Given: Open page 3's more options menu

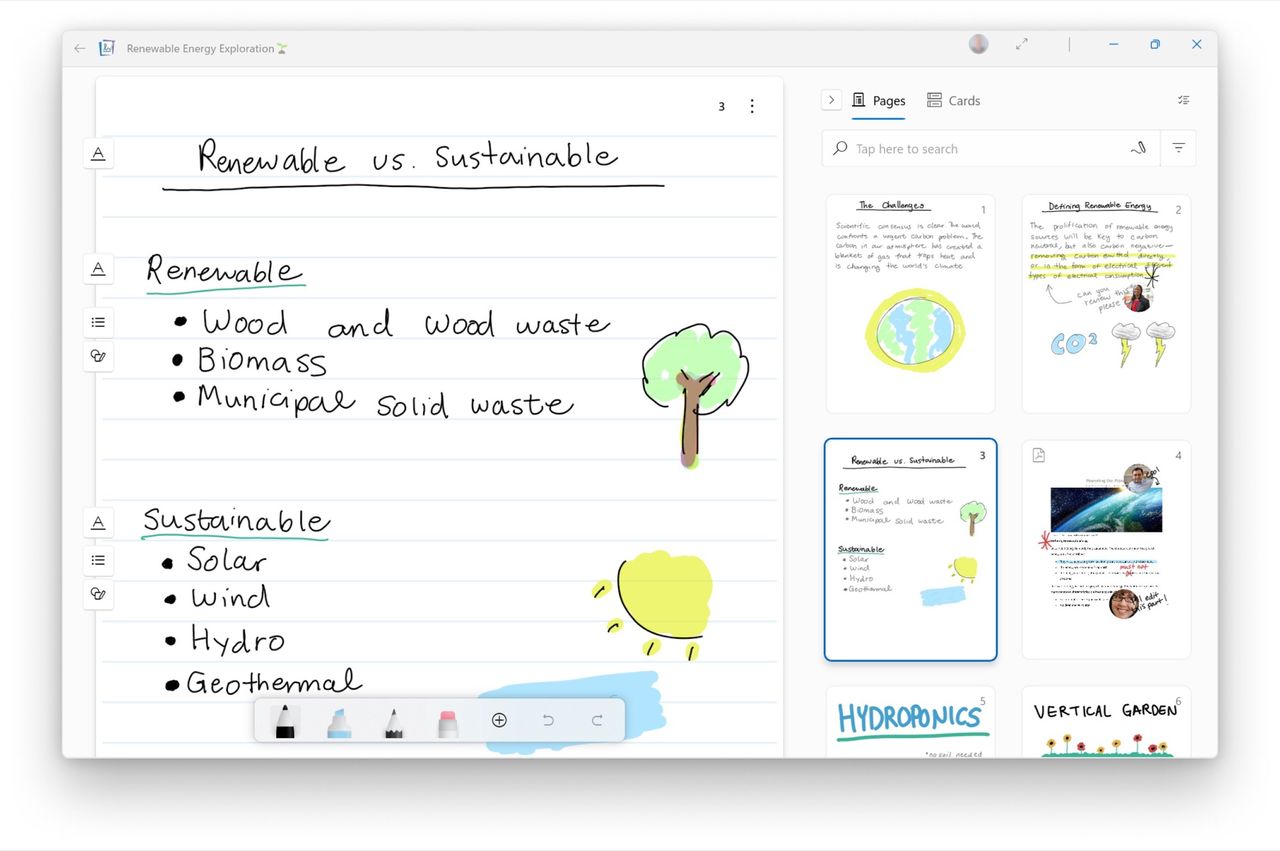Looking at the screenshot, I should click(x=752, y=106).
